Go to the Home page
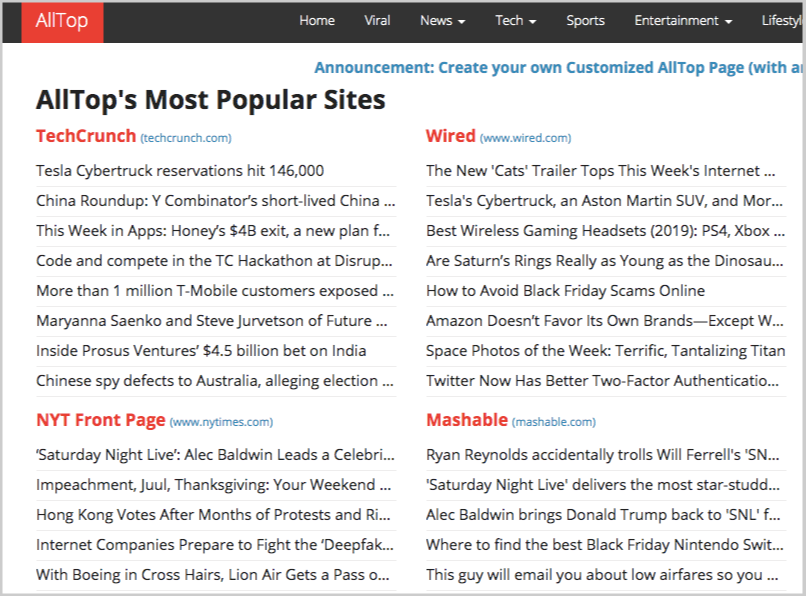The image size is (806, 596). [x=317, y=21]
